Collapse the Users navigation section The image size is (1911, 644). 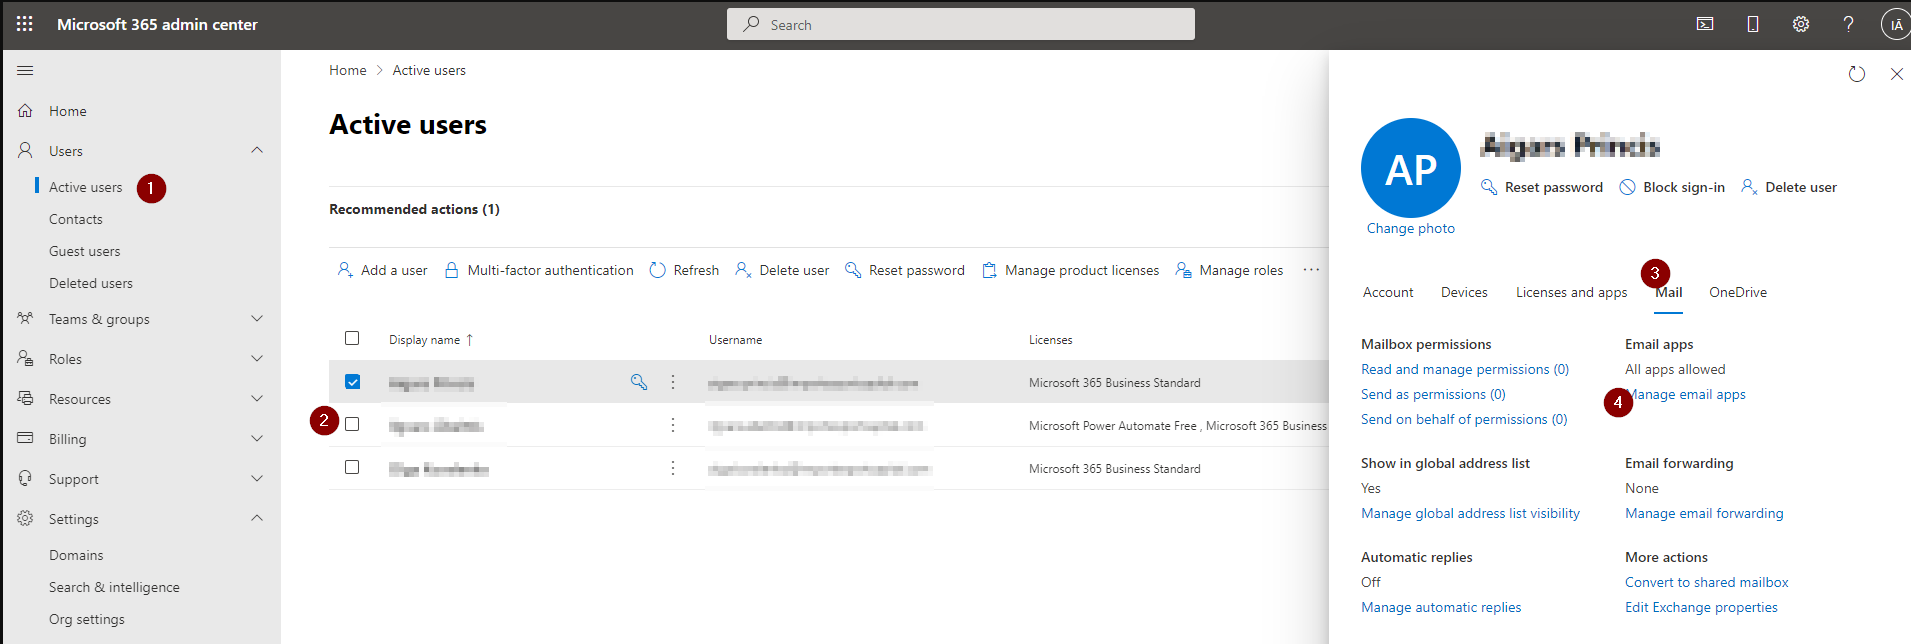coord(257,151)
